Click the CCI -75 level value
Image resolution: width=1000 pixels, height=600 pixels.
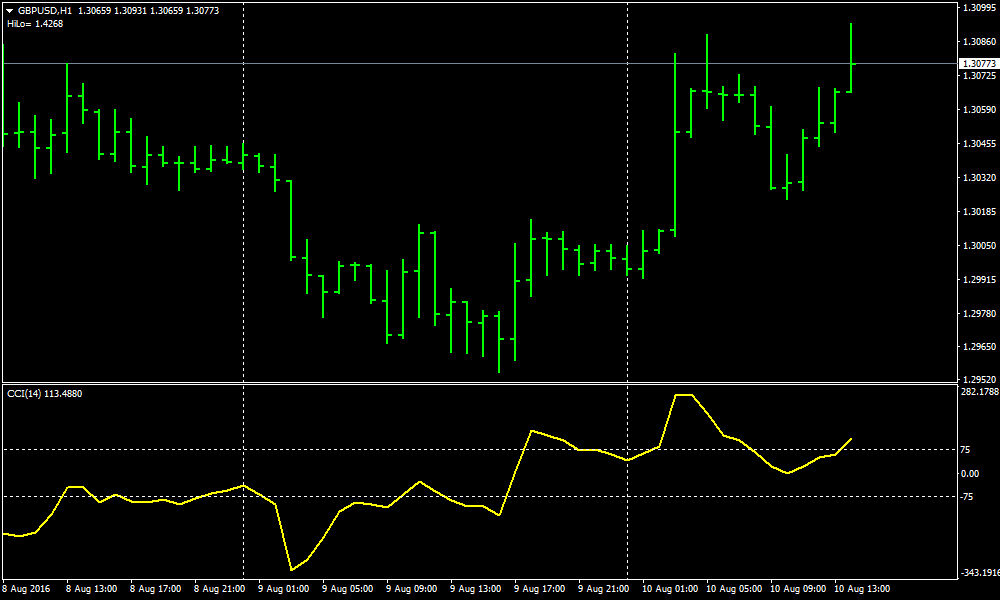click(x=968, y=496)
